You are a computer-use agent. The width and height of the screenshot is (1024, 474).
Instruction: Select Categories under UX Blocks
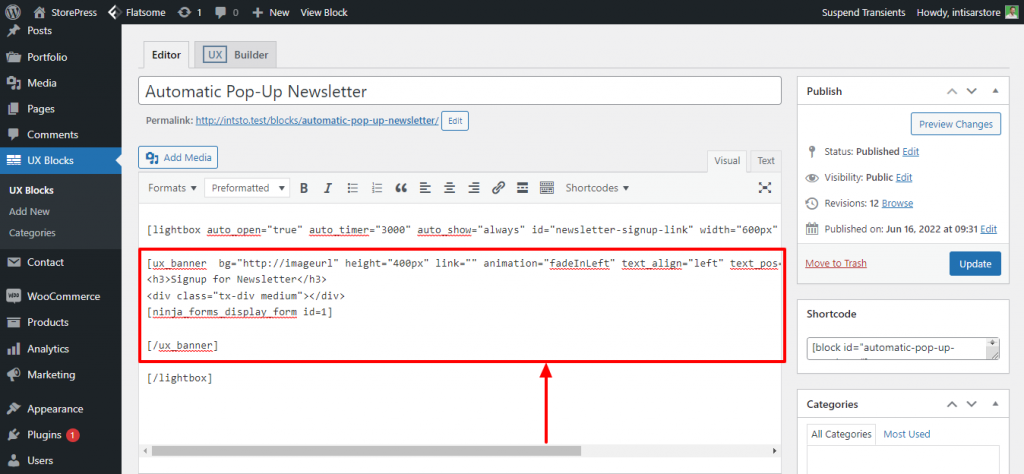pyautogui.click(x=32, y=232)
